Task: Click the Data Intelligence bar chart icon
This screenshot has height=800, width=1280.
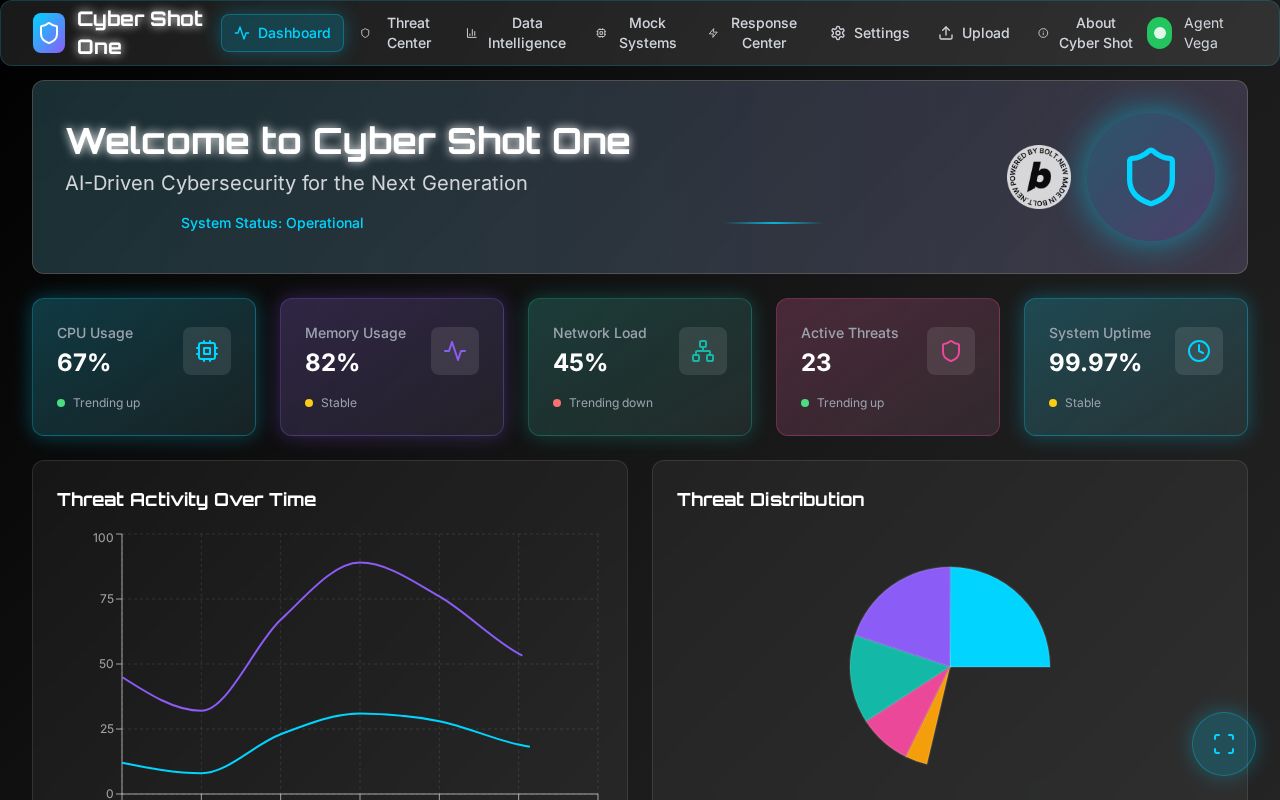Action: click(x=471, y=33)
